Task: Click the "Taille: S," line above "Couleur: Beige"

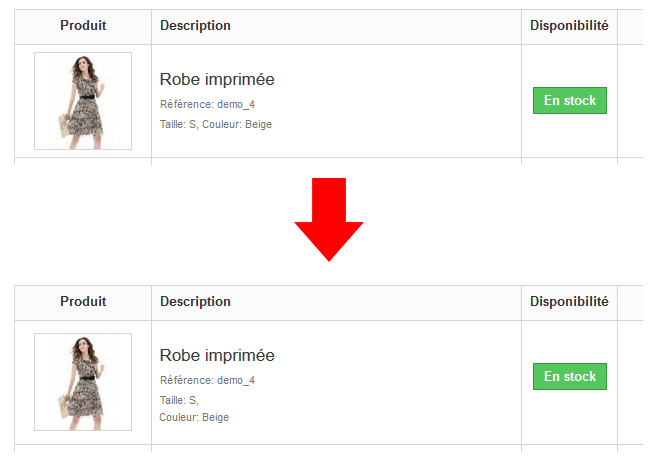Action: [x=179, y=400]
